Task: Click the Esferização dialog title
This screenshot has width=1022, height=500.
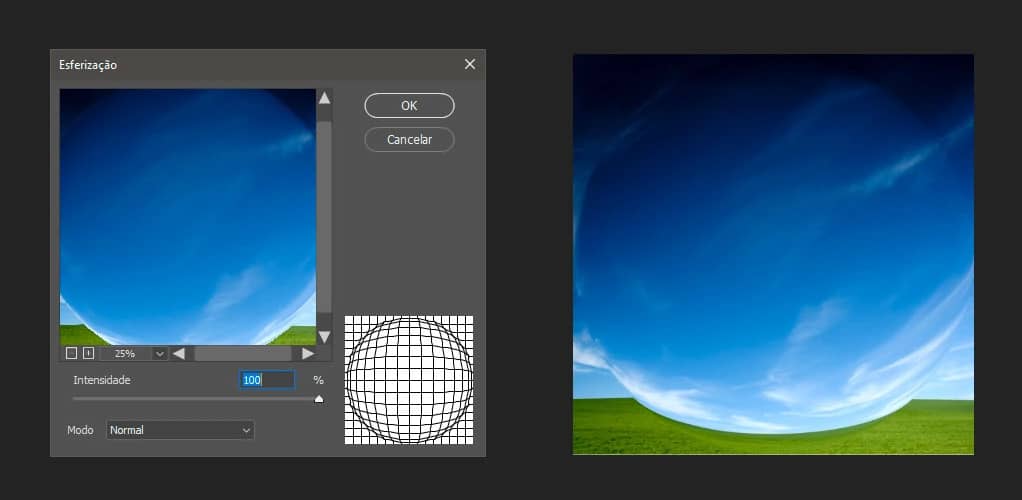Action: coord(88,65)
